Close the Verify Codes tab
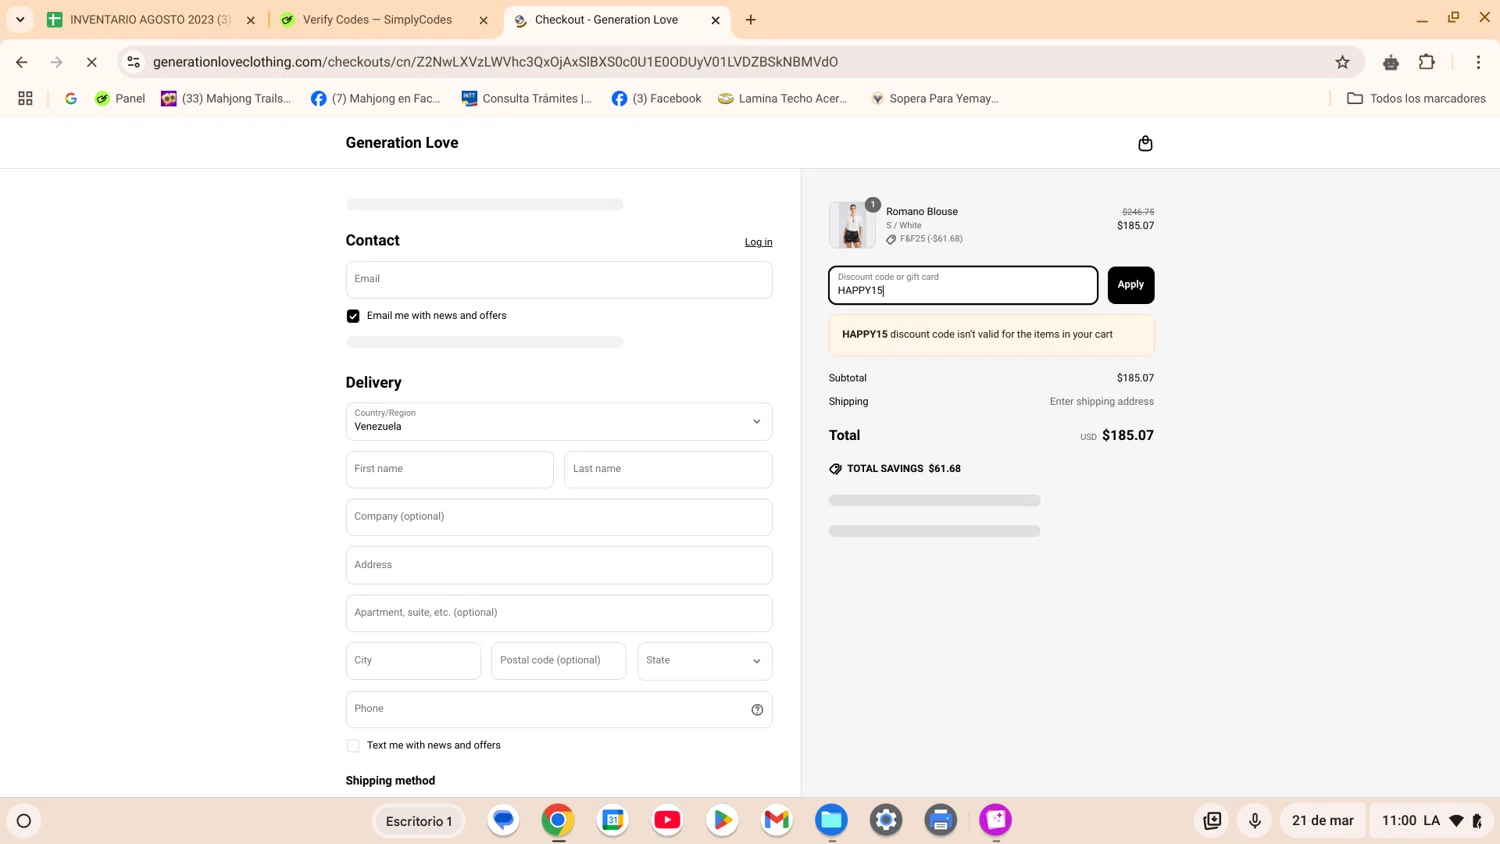1500x844 pixels. click(x=484, y=20)
